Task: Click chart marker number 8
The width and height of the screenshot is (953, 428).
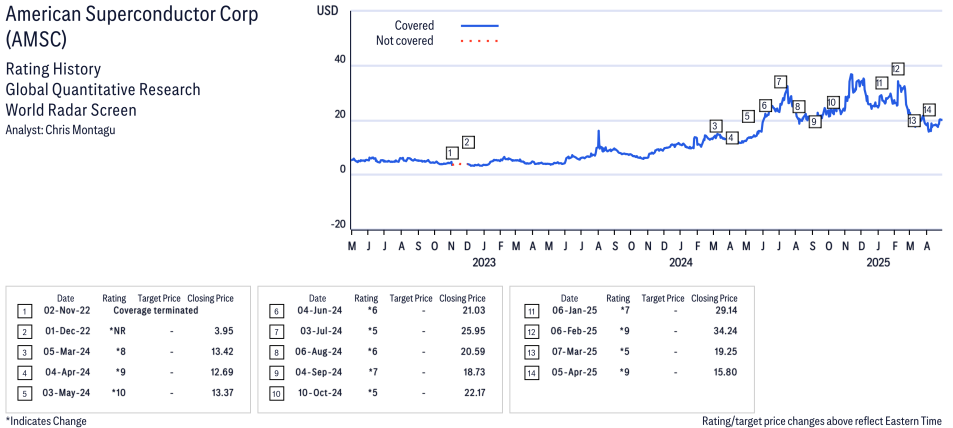Action: pos(799,107)
